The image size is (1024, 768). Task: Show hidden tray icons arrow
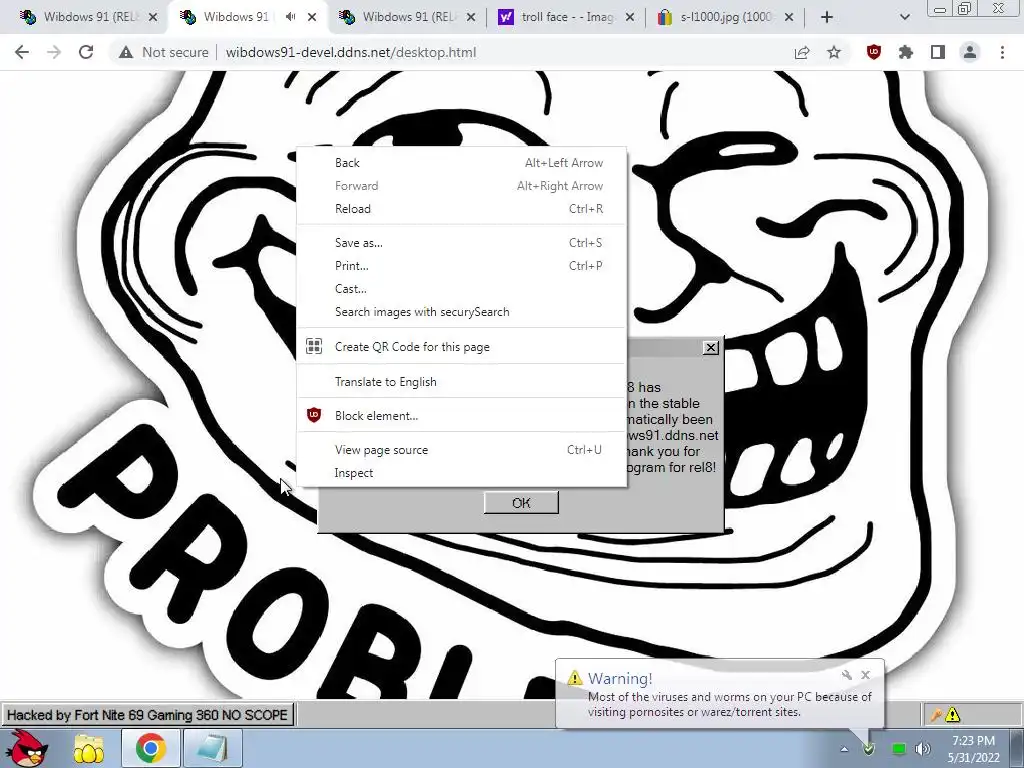(x=844, y=749)
